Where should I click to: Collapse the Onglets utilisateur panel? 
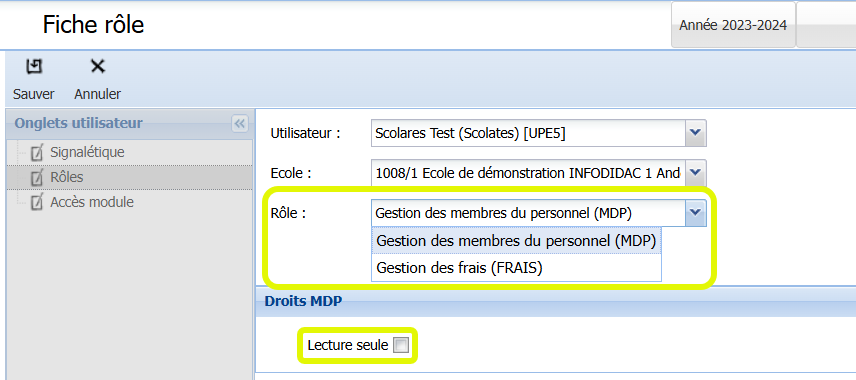(x=239, y=123)
